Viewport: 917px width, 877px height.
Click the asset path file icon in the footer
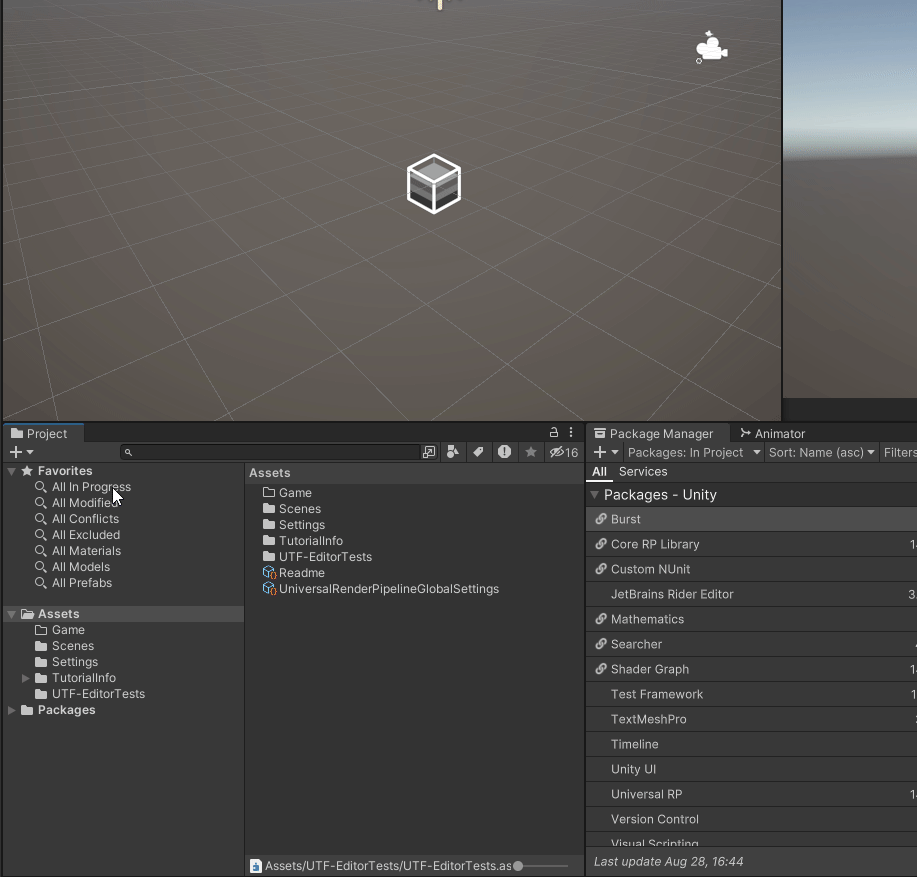click(256, 866)
